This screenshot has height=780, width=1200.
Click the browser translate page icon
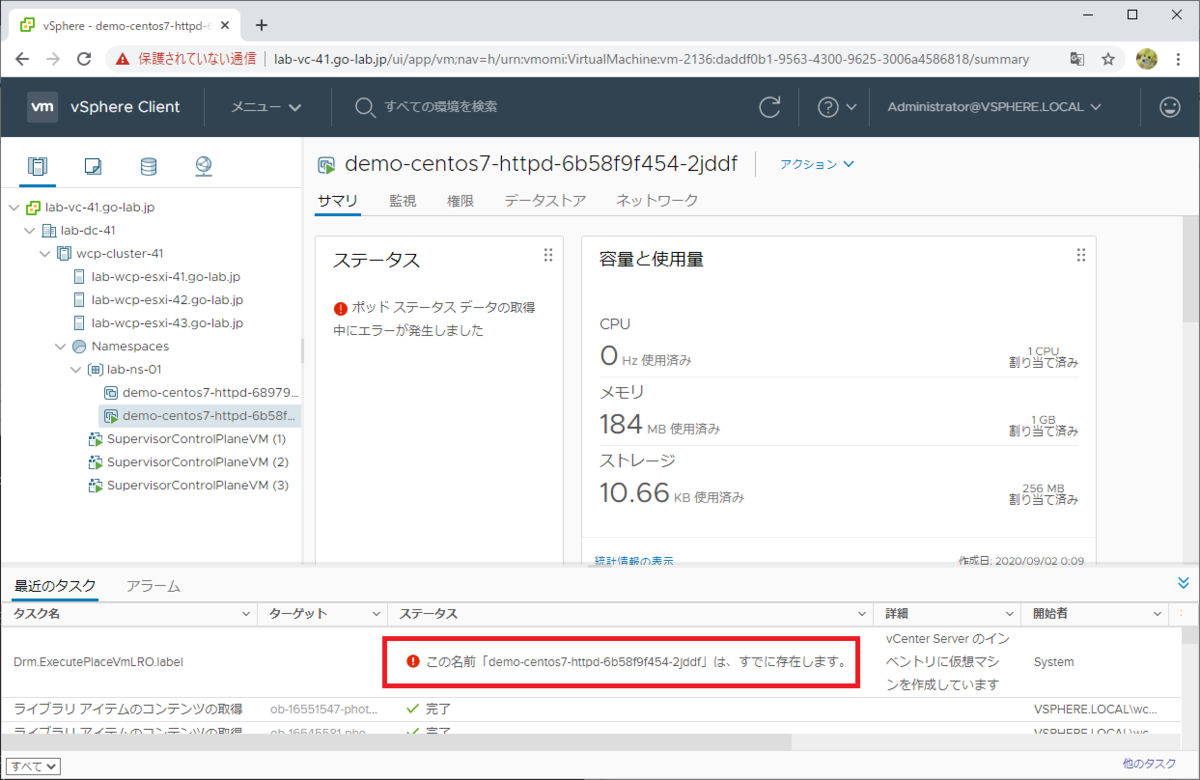tap(1077, 59)
